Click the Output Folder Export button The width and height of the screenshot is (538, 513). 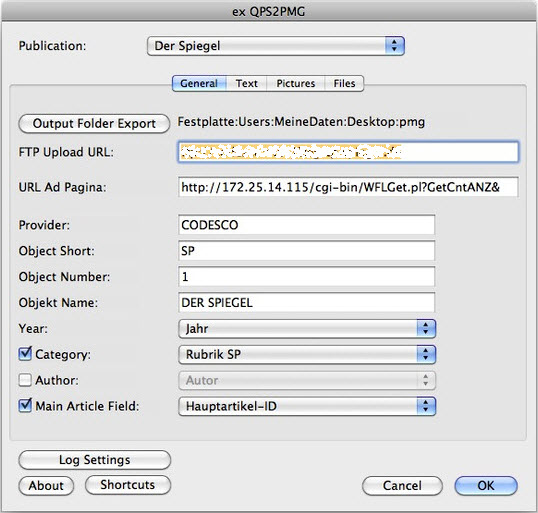click(94, 124)
